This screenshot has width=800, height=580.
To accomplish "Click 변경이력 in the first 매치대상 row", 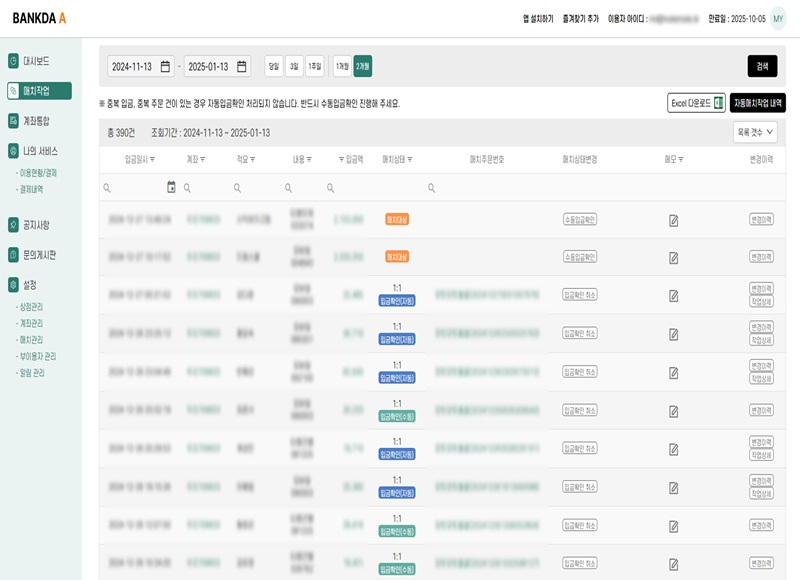I will pyautogui.click(x=761, y=220).
